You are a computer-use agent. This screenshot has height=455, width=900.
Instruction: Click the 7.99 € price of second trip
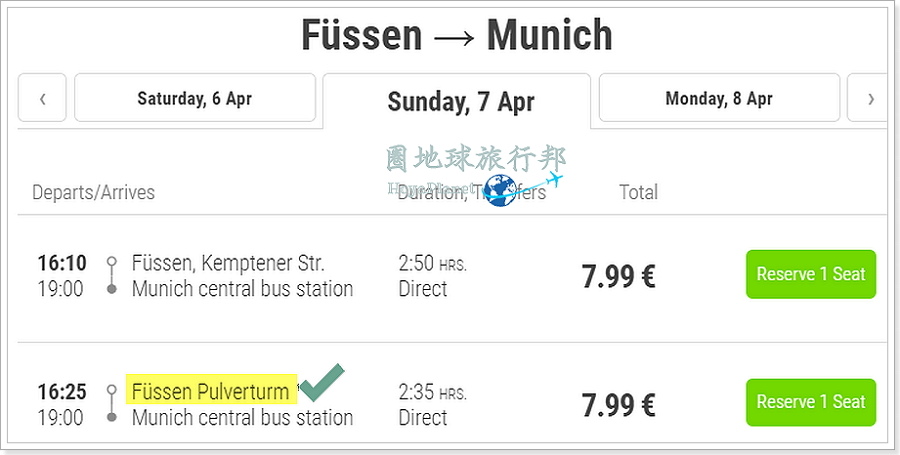pyautogui.click(x=619, y=405)
